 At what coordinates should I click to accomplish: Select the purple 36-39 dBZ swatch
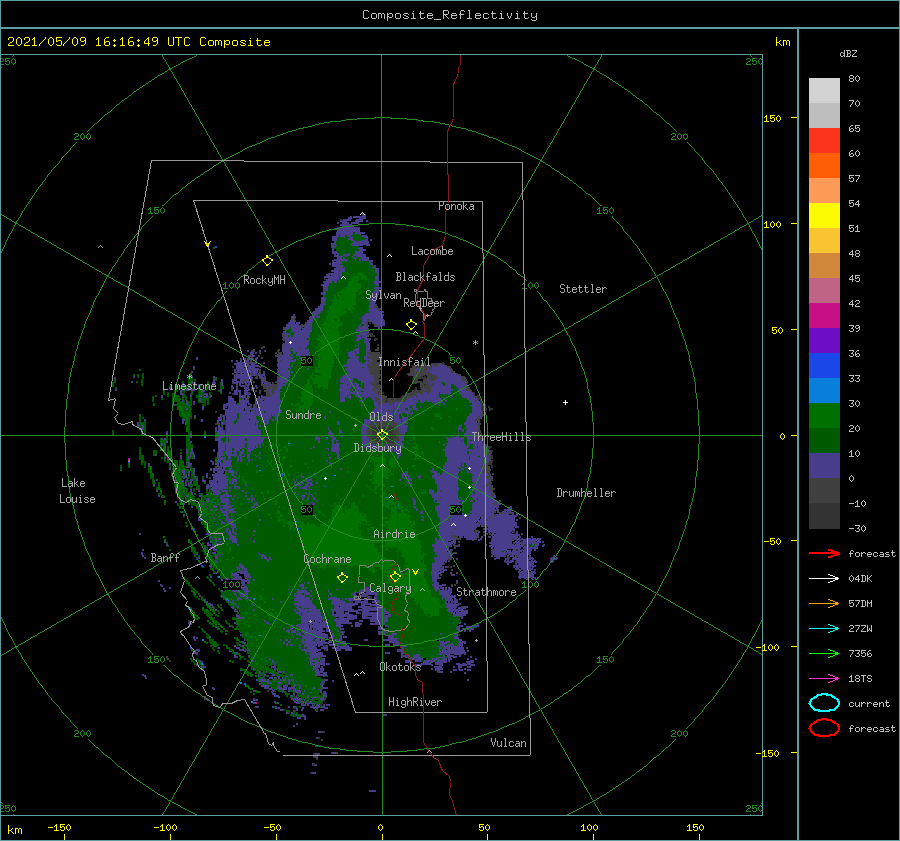point(824,340)
